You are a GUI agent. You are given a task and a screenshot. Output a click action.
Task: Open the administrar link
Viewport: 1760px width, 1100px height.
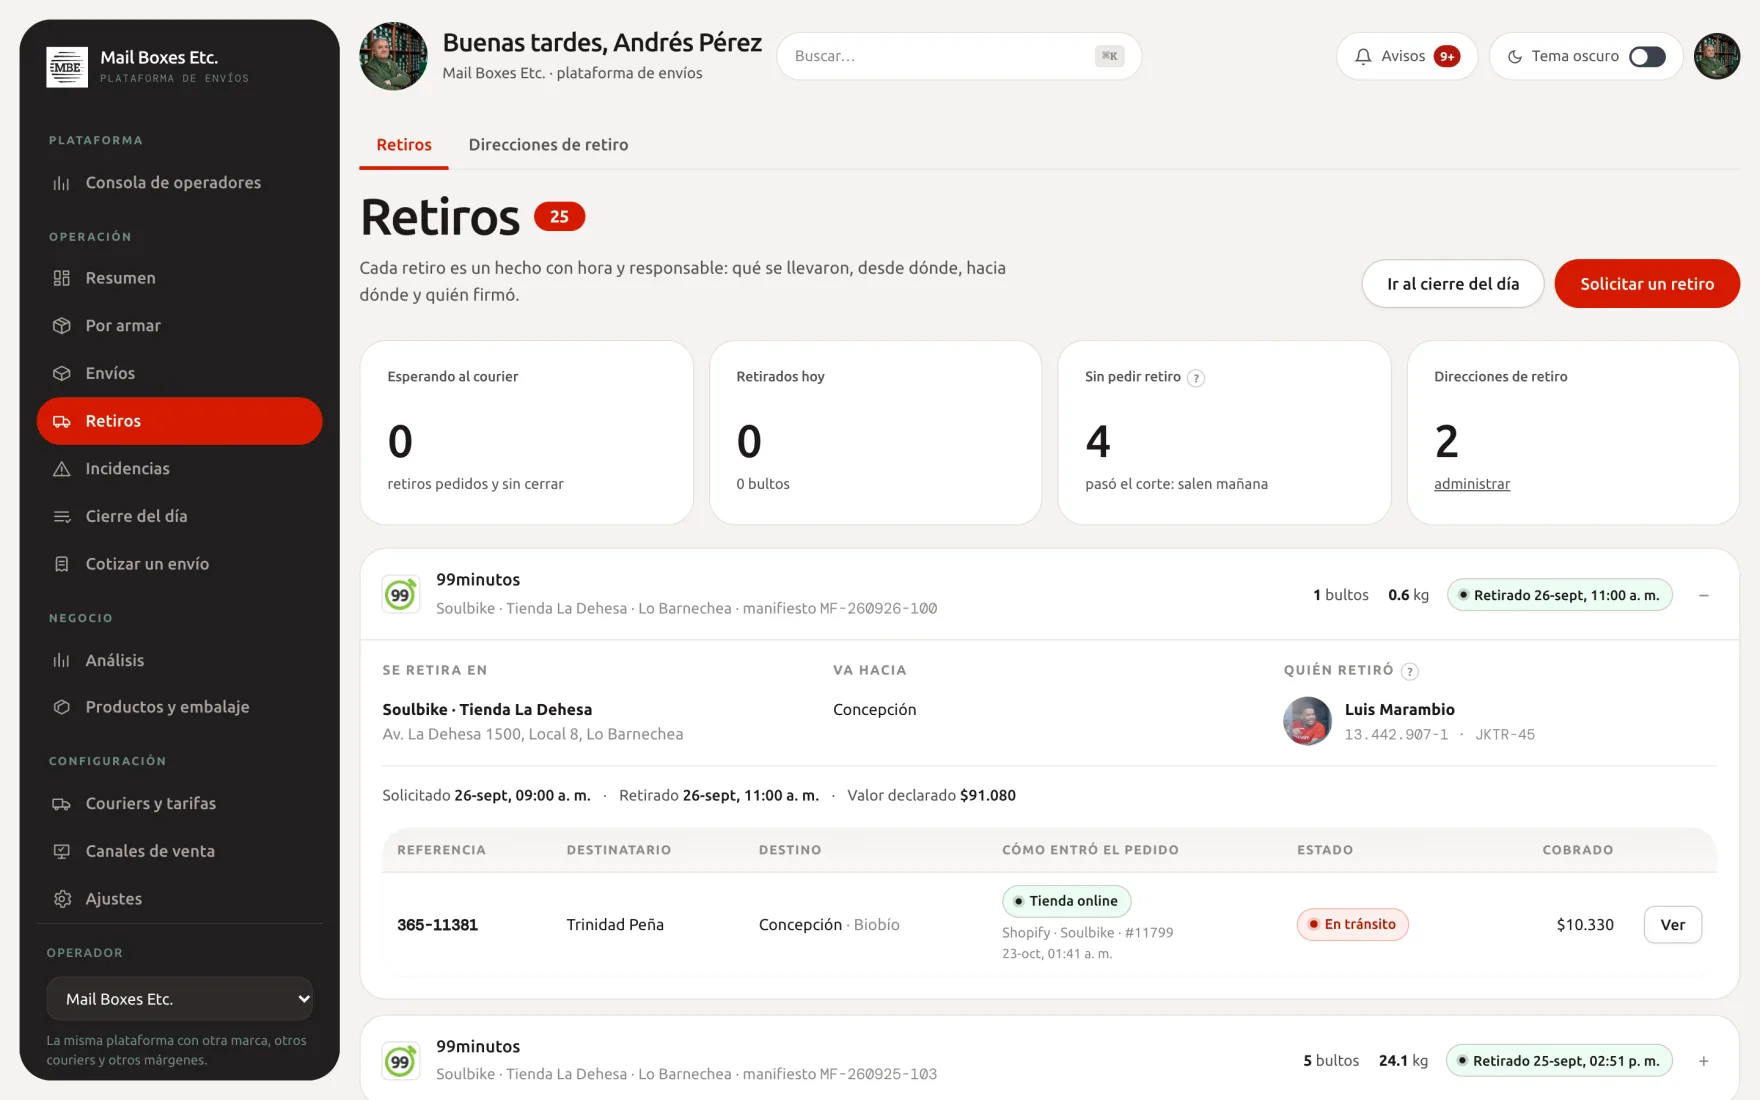coord(1472,484)
